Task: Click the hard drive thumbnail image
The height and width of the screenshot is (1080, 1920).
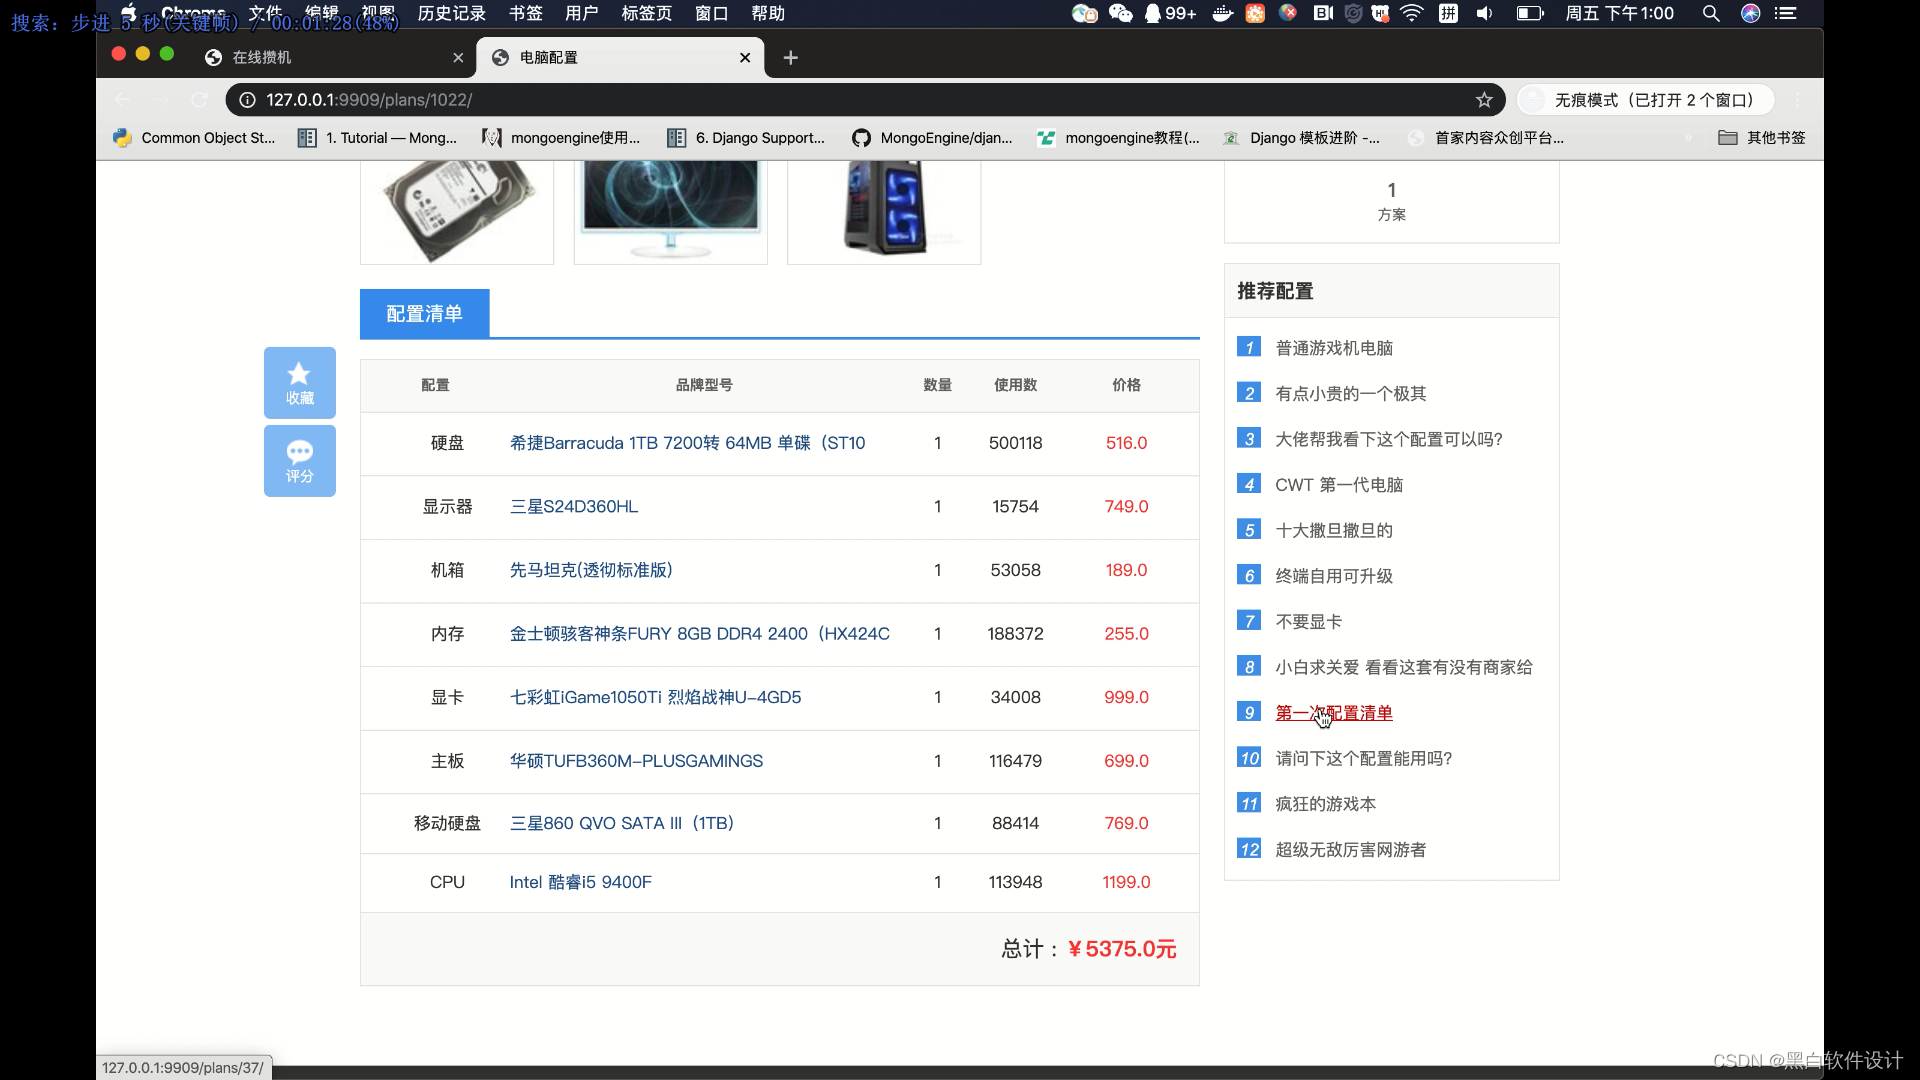Action: pyautogui.click(x=457, y=212)
